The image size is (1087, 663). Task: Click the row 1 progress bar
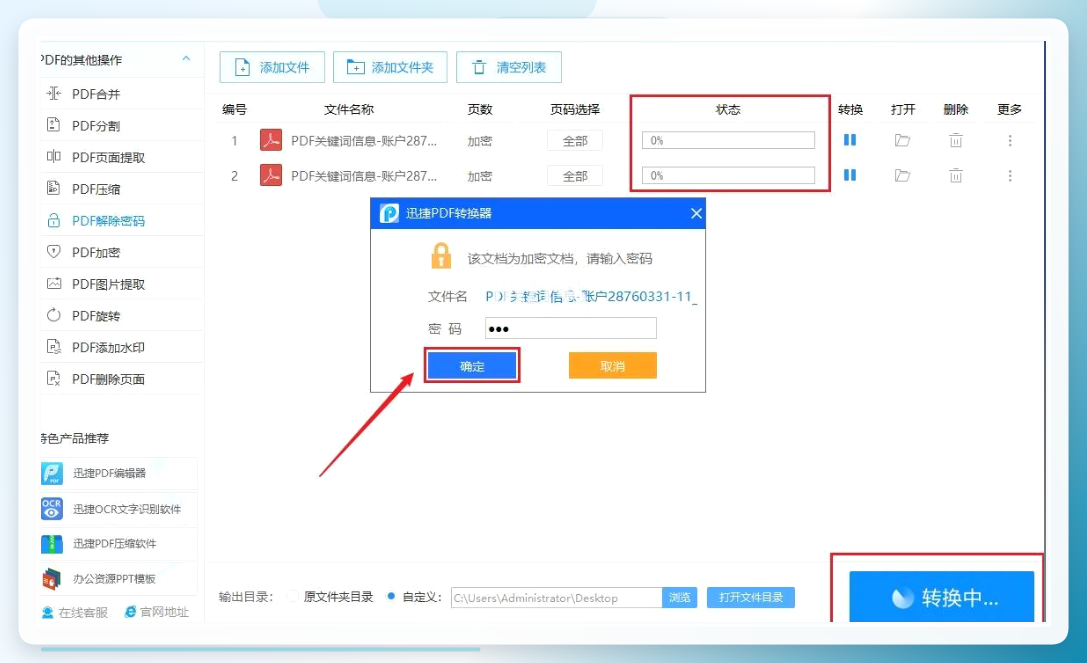coord(728,140)
